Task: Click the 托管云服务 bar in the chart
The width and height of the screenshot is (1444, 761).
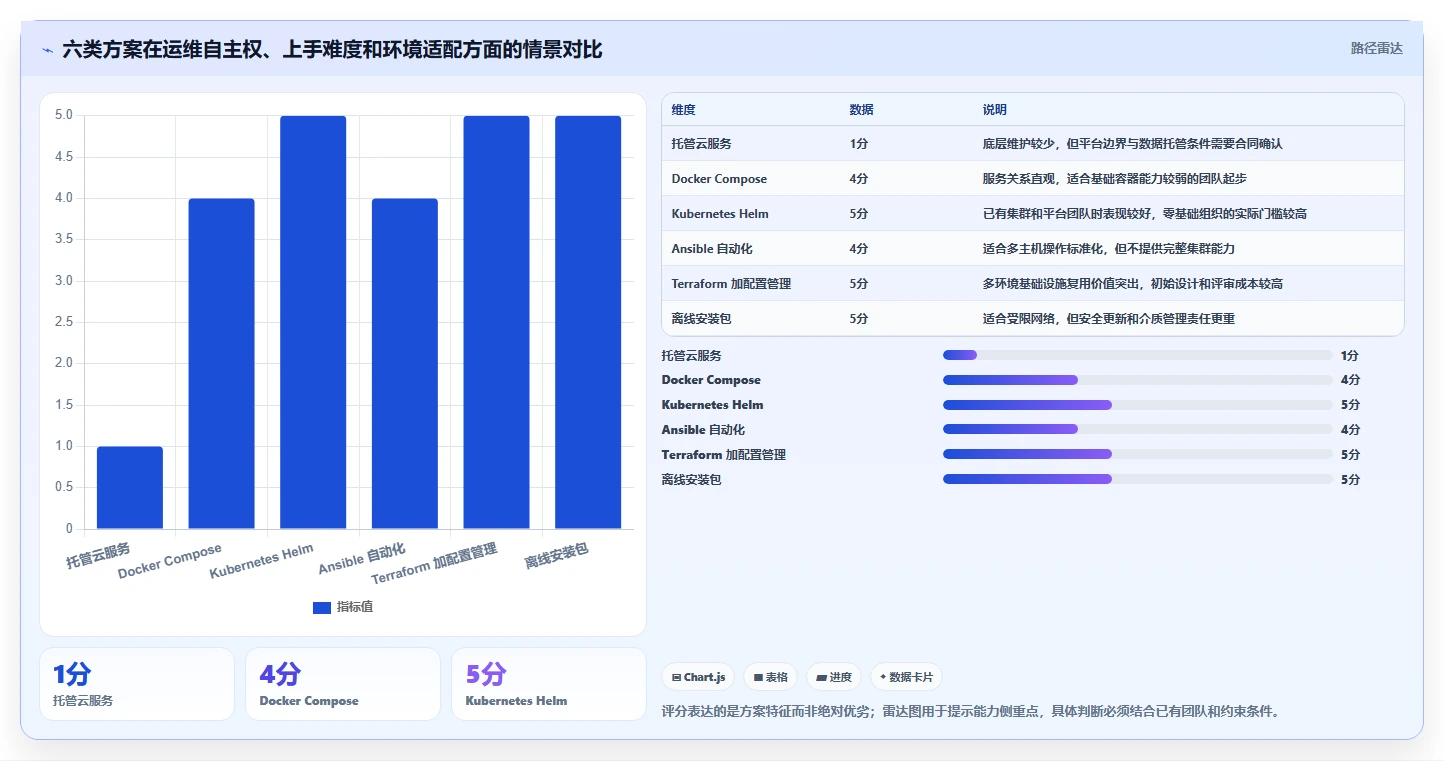Action: [130, 487]
